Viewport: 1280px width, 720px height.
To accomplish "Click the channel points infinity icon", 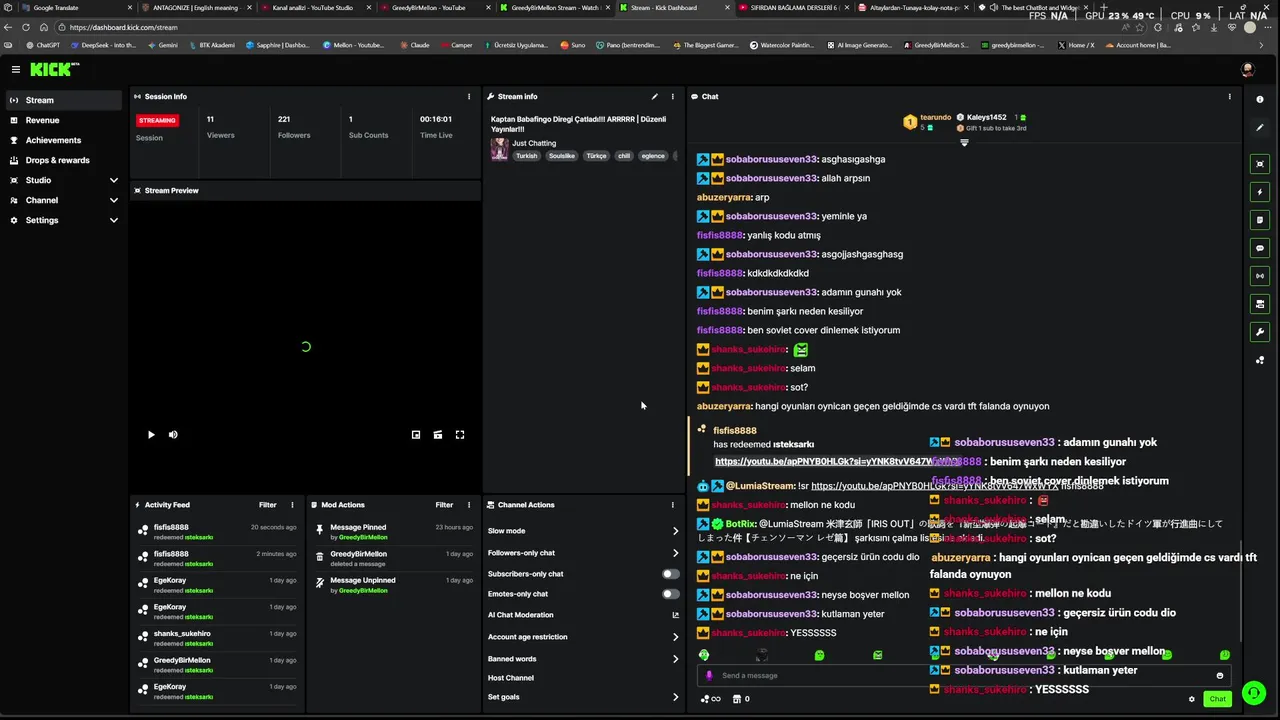I will point(711,699).
